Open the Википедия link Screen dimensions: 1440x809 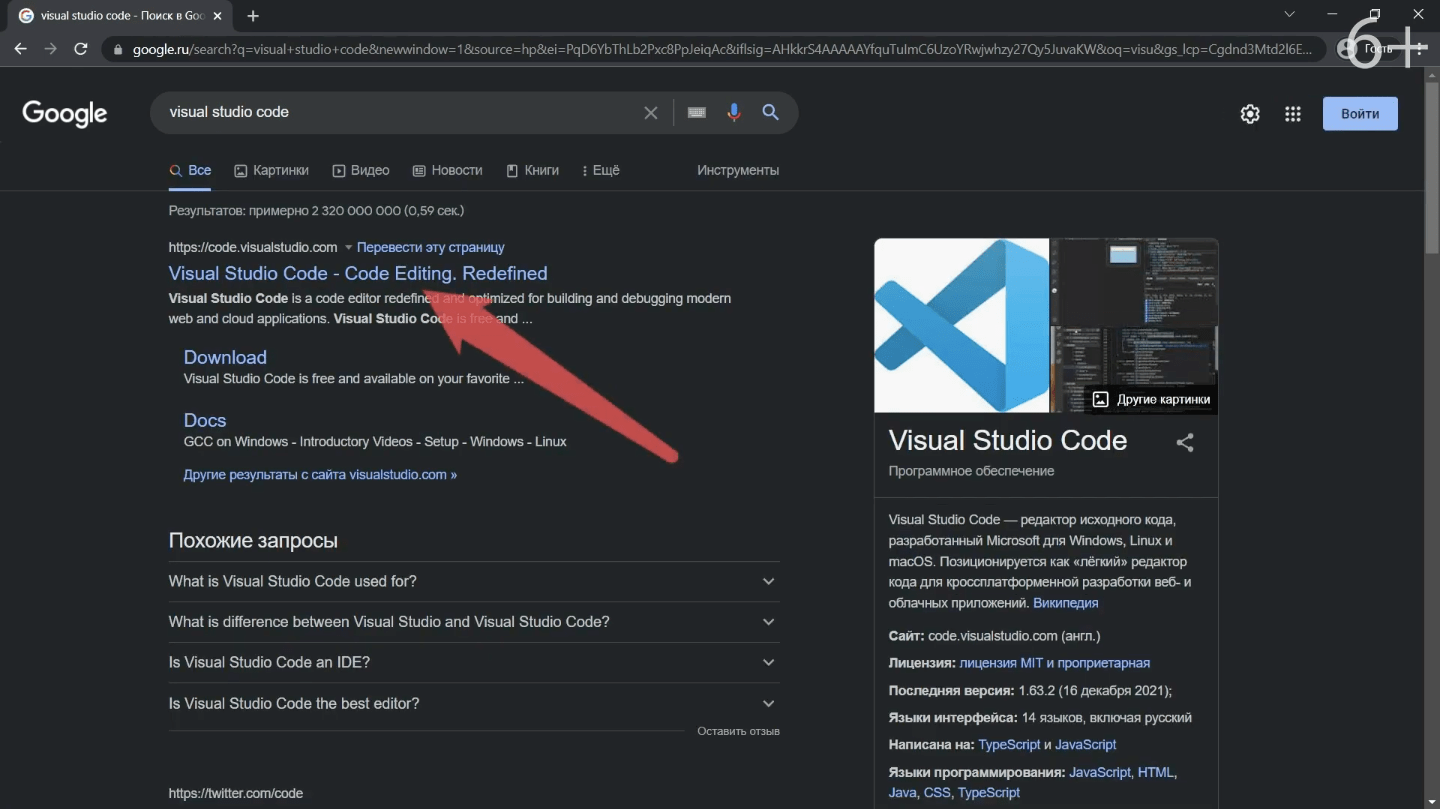coord(1066,603)
